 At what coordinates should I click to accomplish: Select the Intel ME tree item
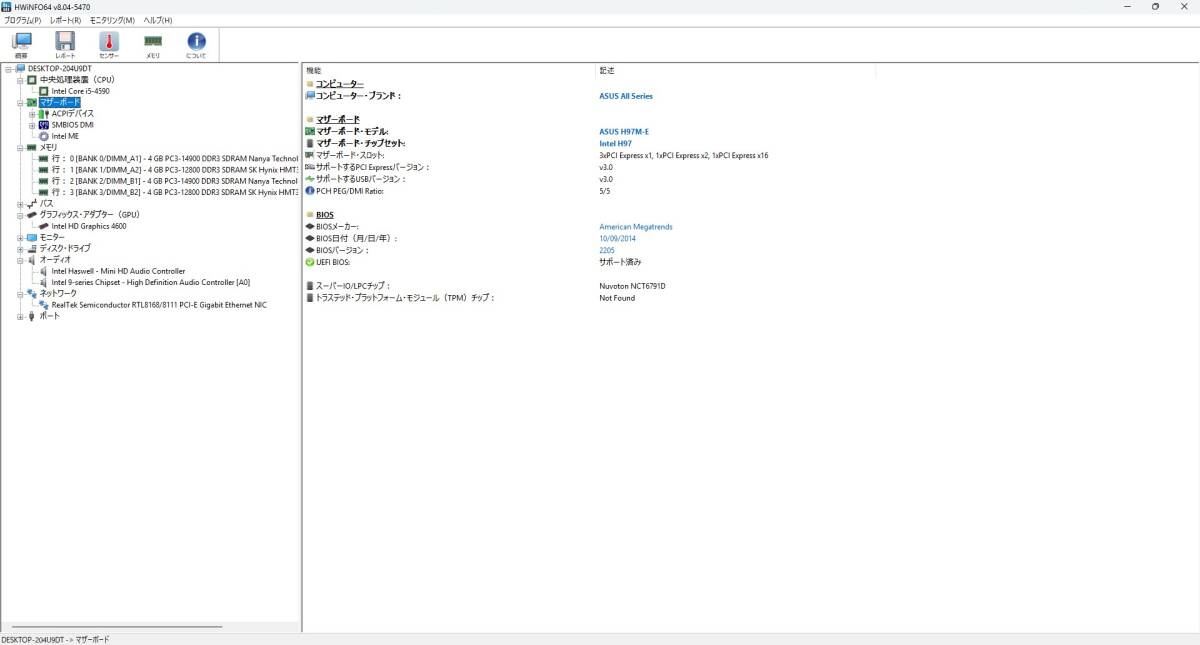[65, 136]
